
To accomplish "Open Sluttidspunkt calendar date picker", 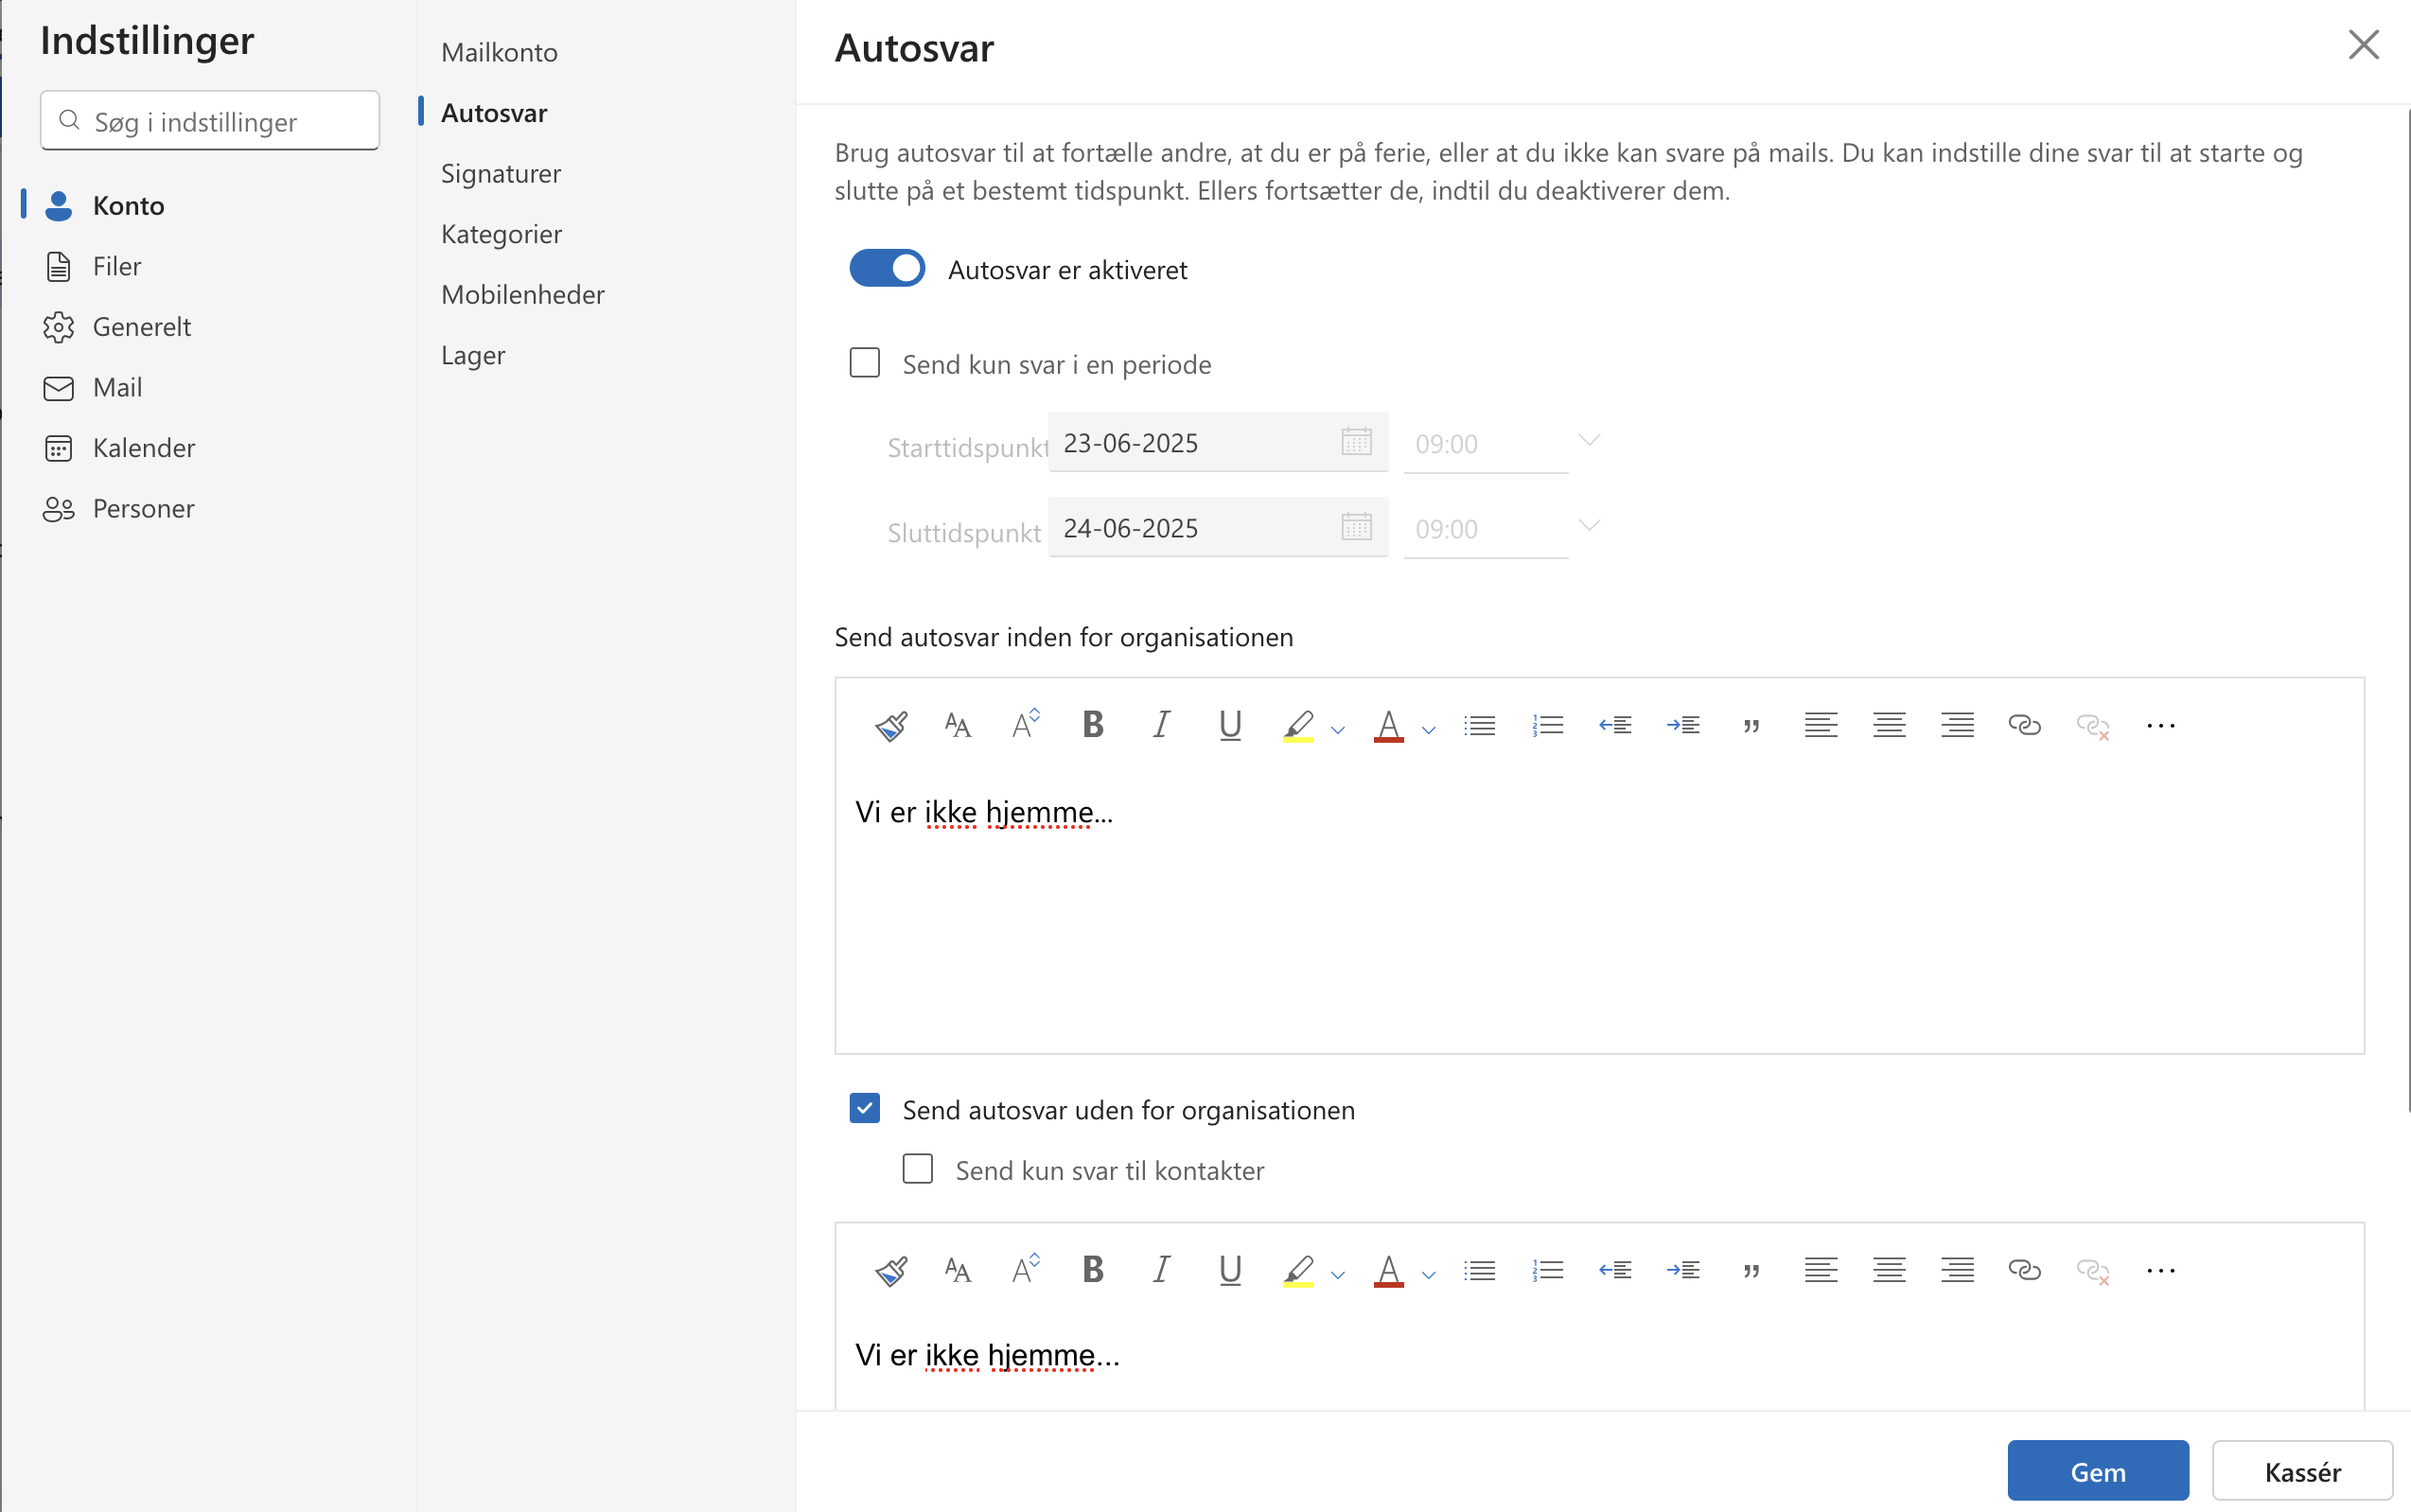I will (1356, 526).
